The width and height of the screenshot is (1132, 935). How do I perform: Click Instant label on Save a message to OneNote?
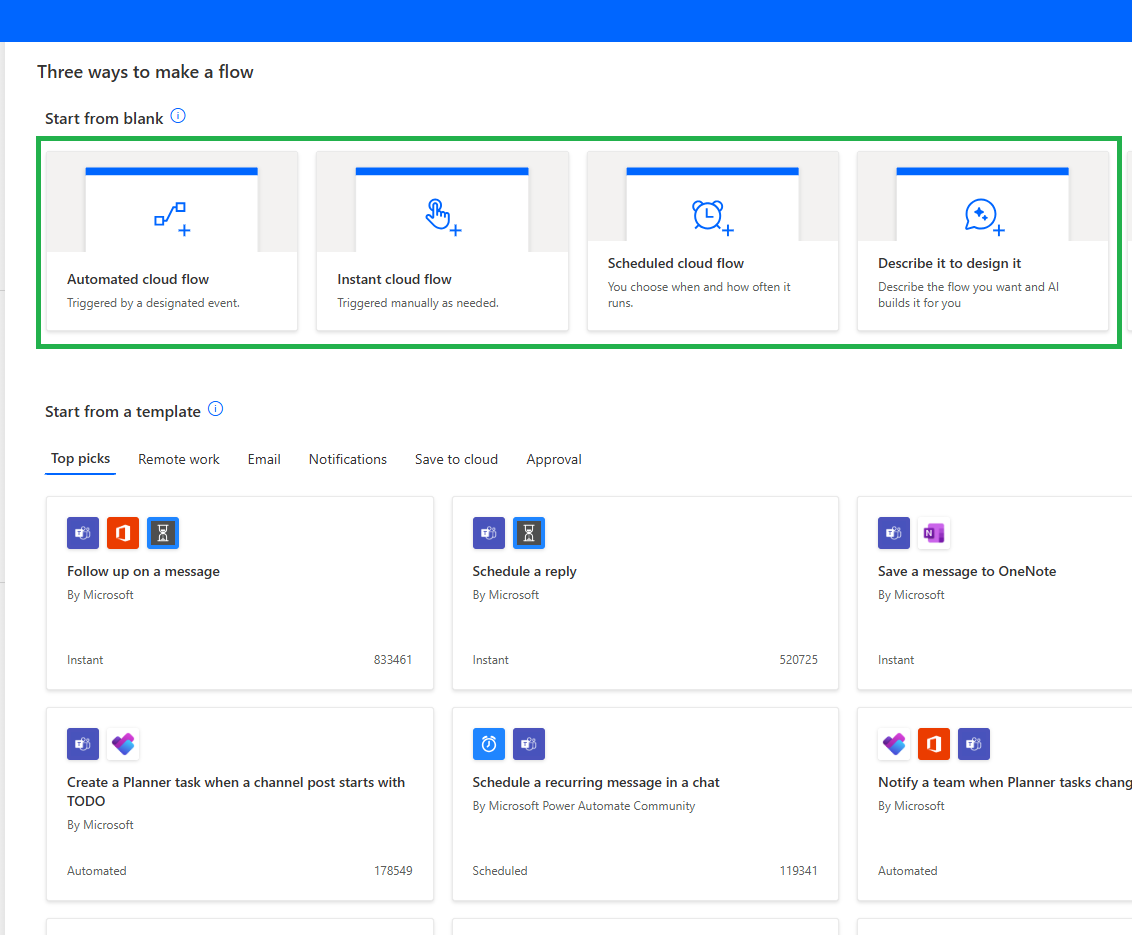[x=896, y=660]
